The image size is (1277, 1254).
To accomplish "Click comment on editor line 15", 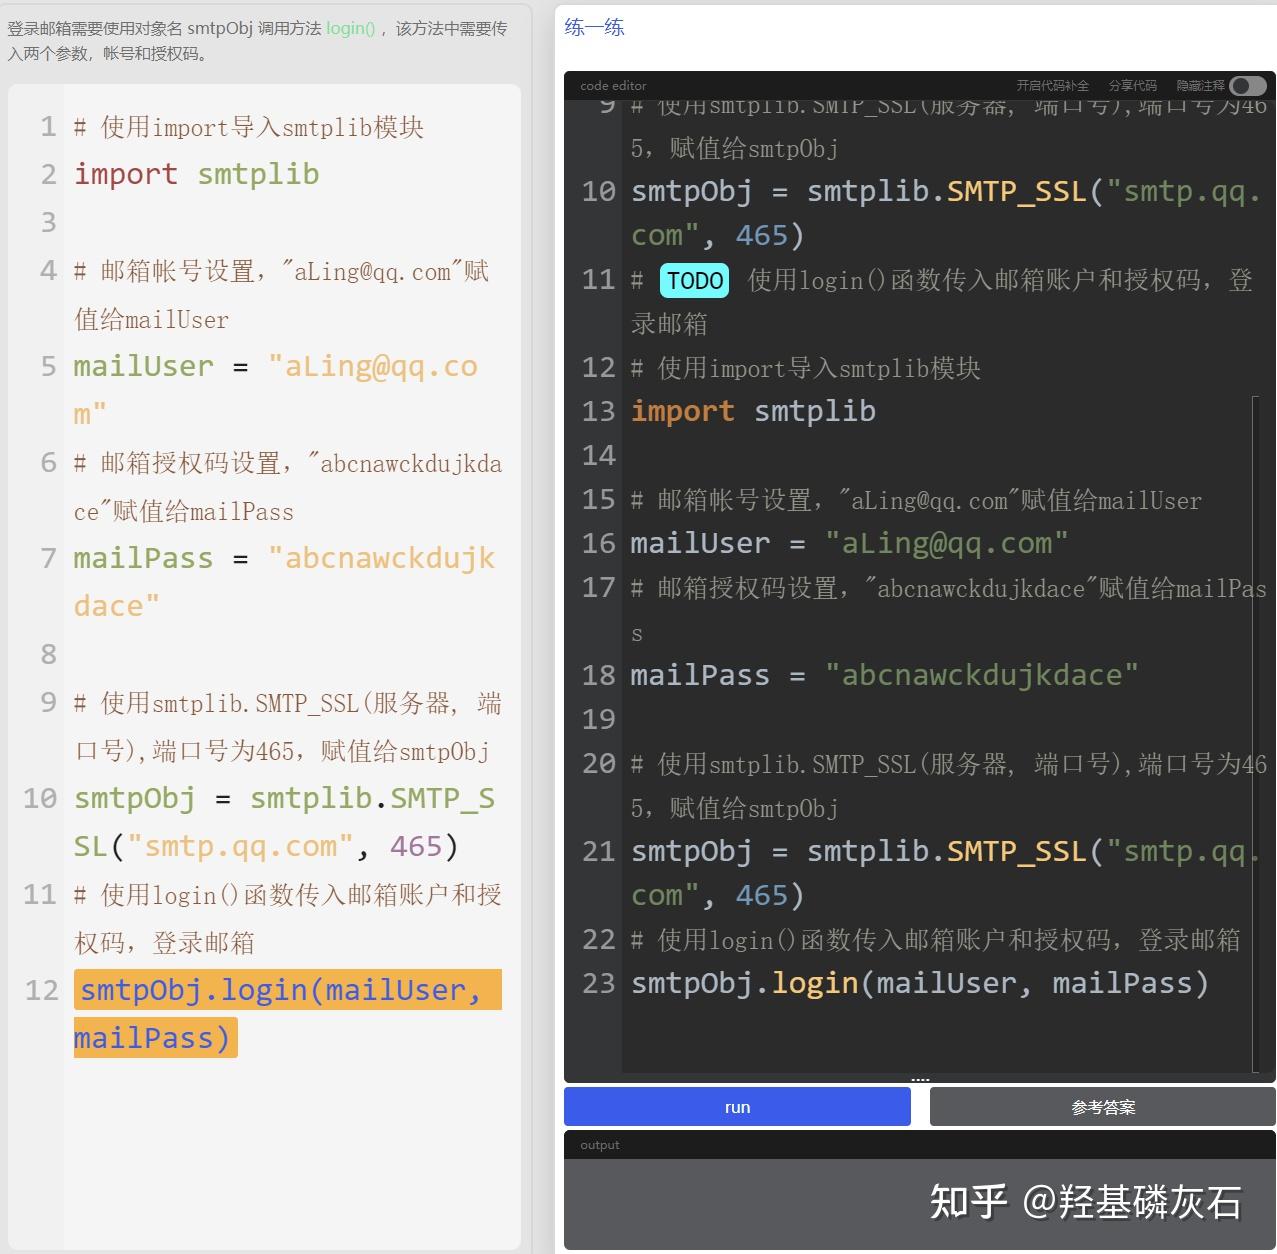I will (916, 499).
